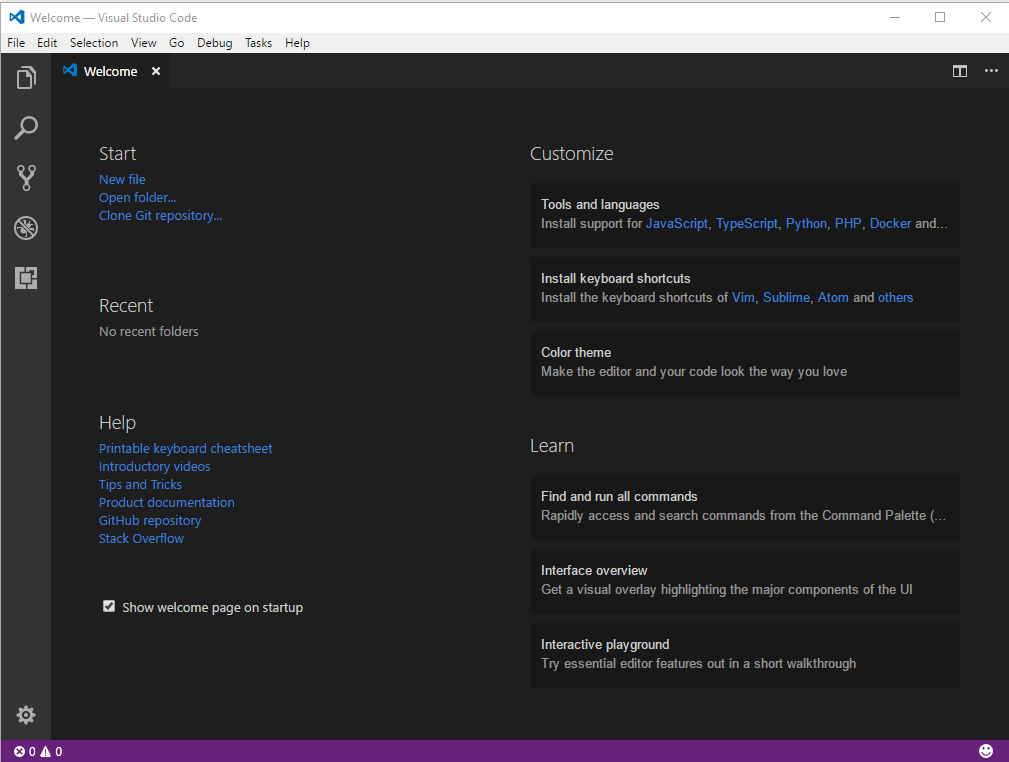
Task: Send feedback via the smiley icon
Action: pos(986,750)
